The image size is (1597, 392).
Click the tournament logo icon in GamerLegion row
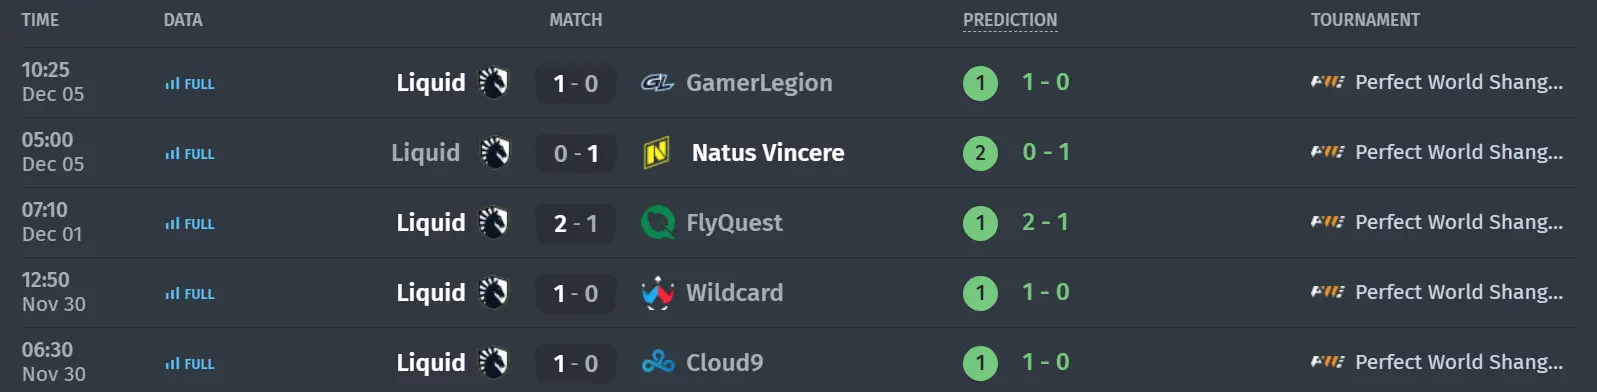[1328, 82]
